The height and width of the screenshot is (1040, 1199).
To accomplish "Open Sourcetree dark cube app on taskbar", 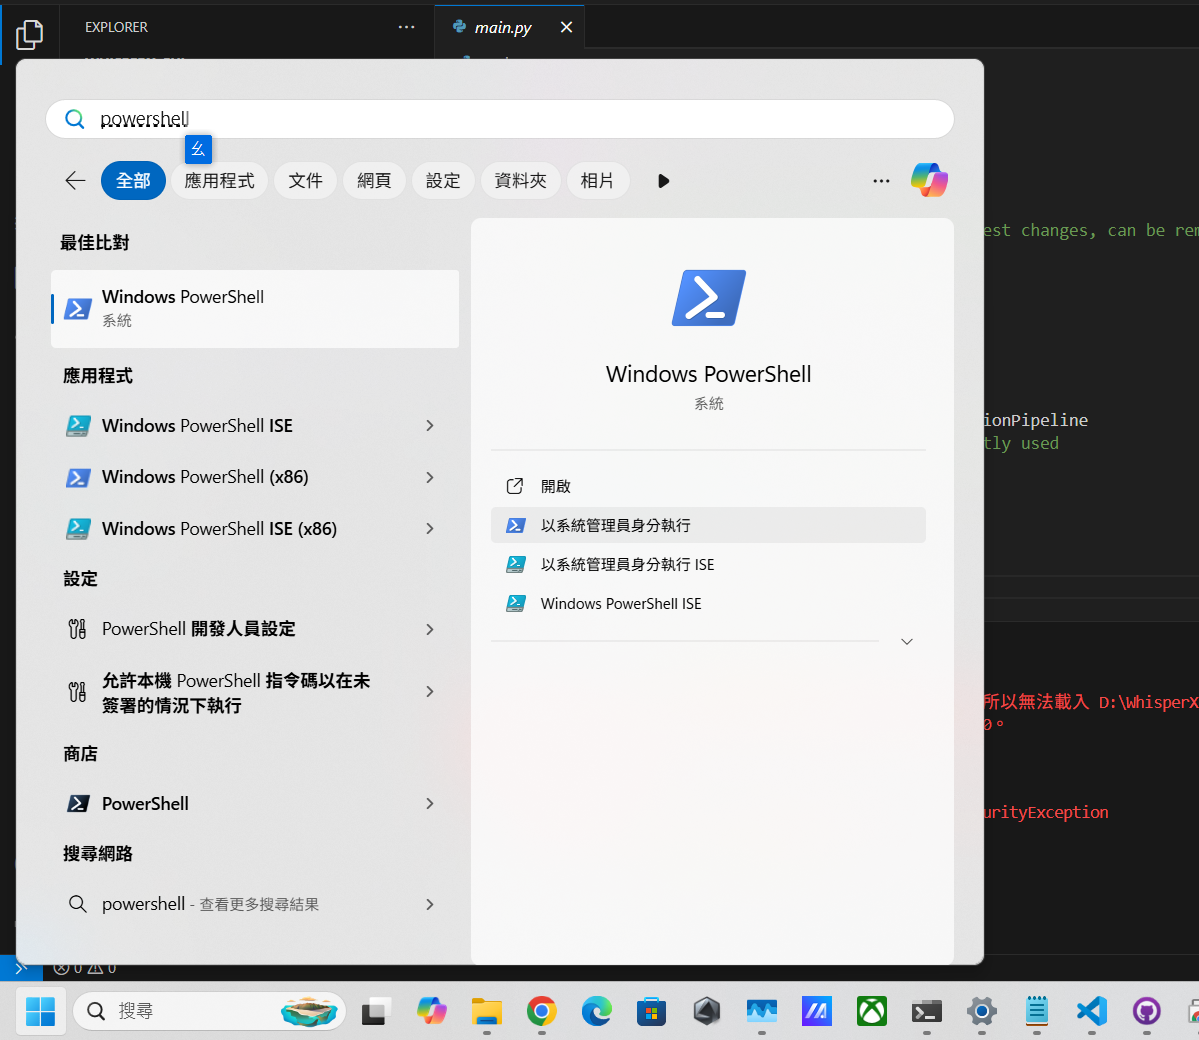I will 707,1011.
